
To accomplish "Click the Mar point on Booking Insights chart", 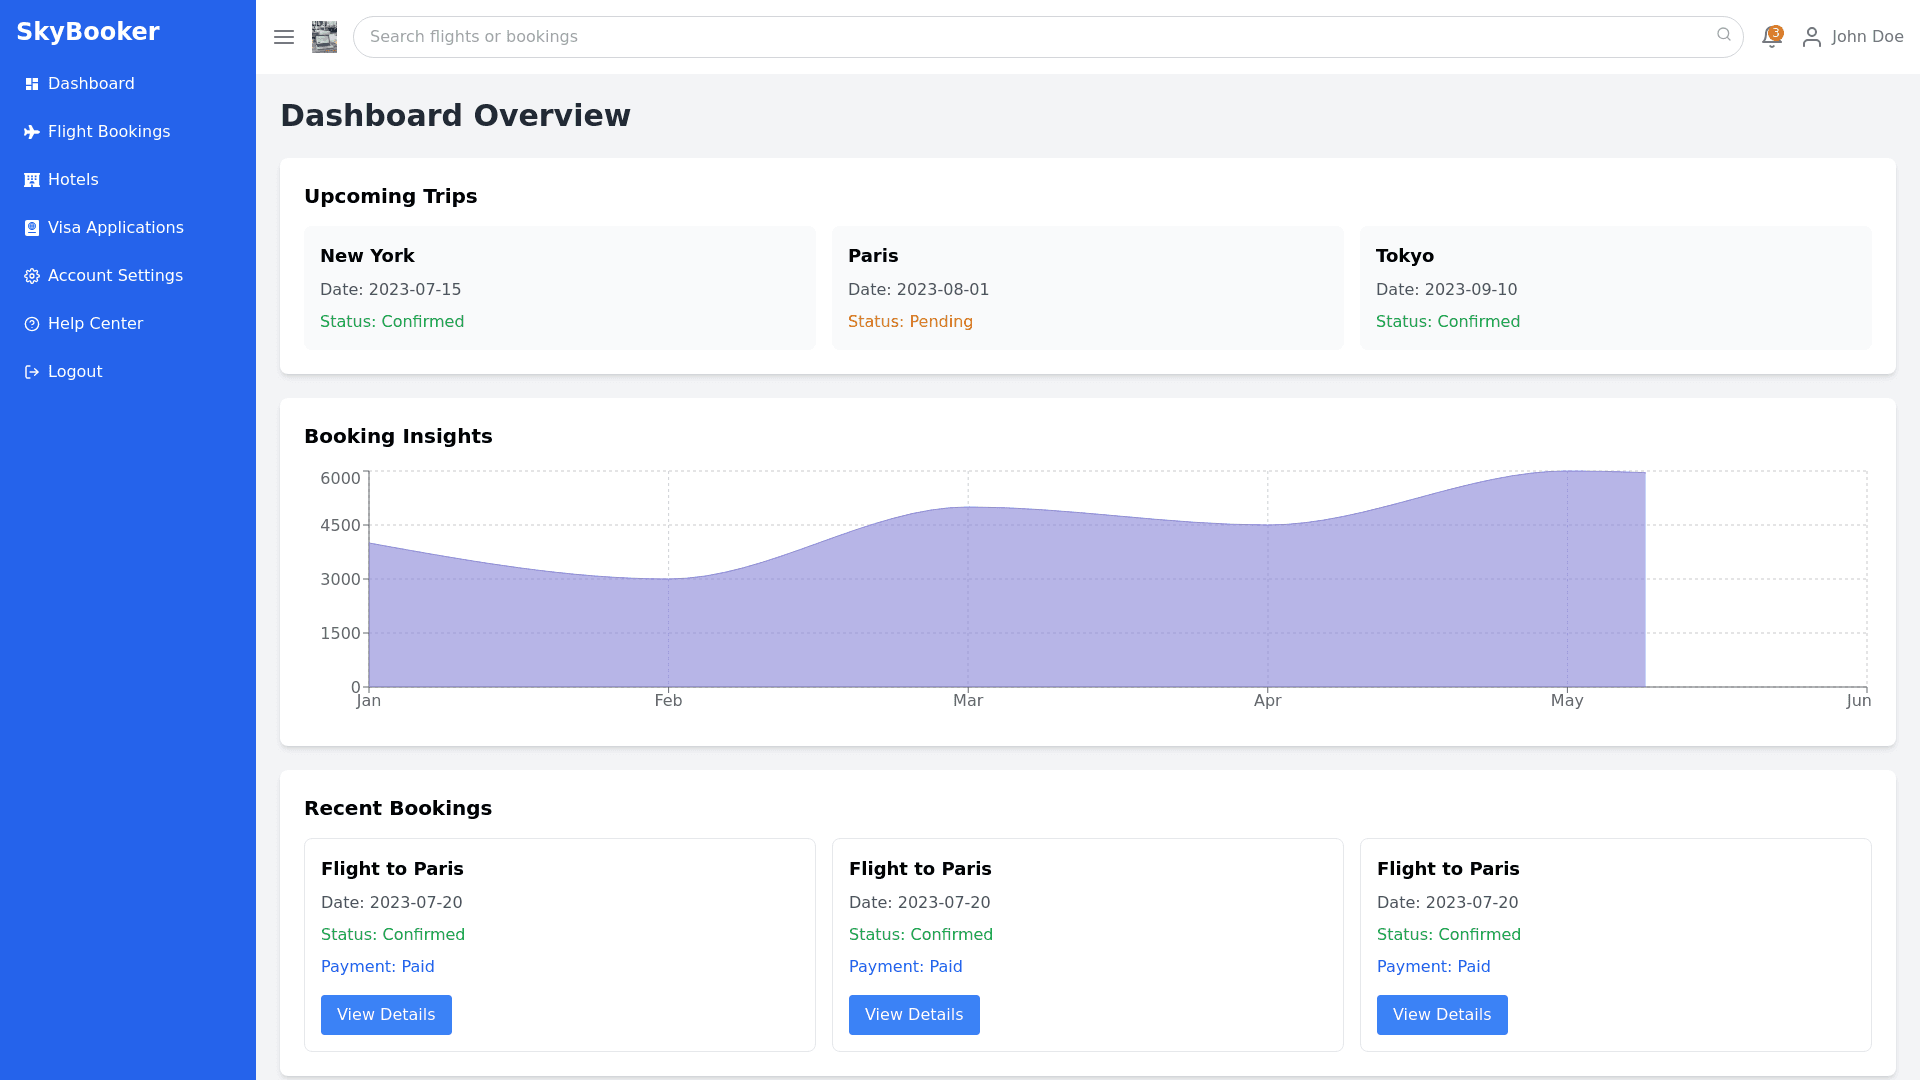I will (968, 508).
